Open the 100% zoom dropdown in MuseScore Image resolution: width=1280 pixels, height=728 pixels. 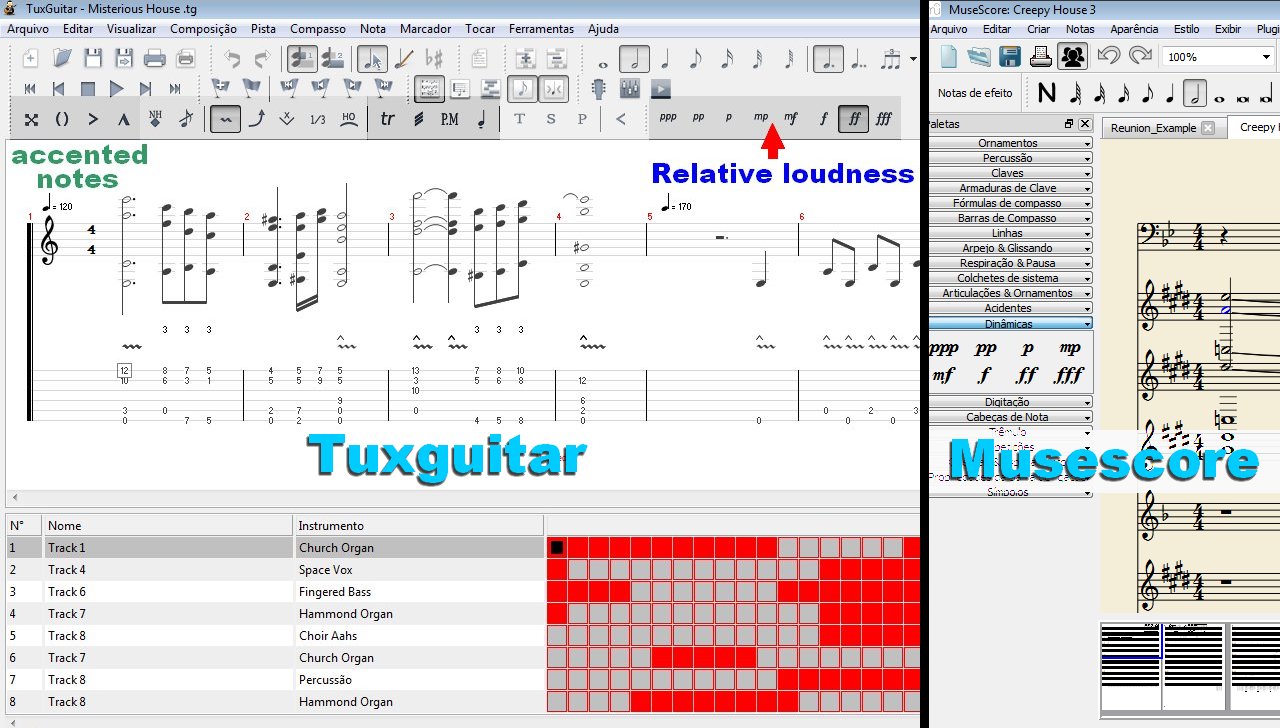1215,57
